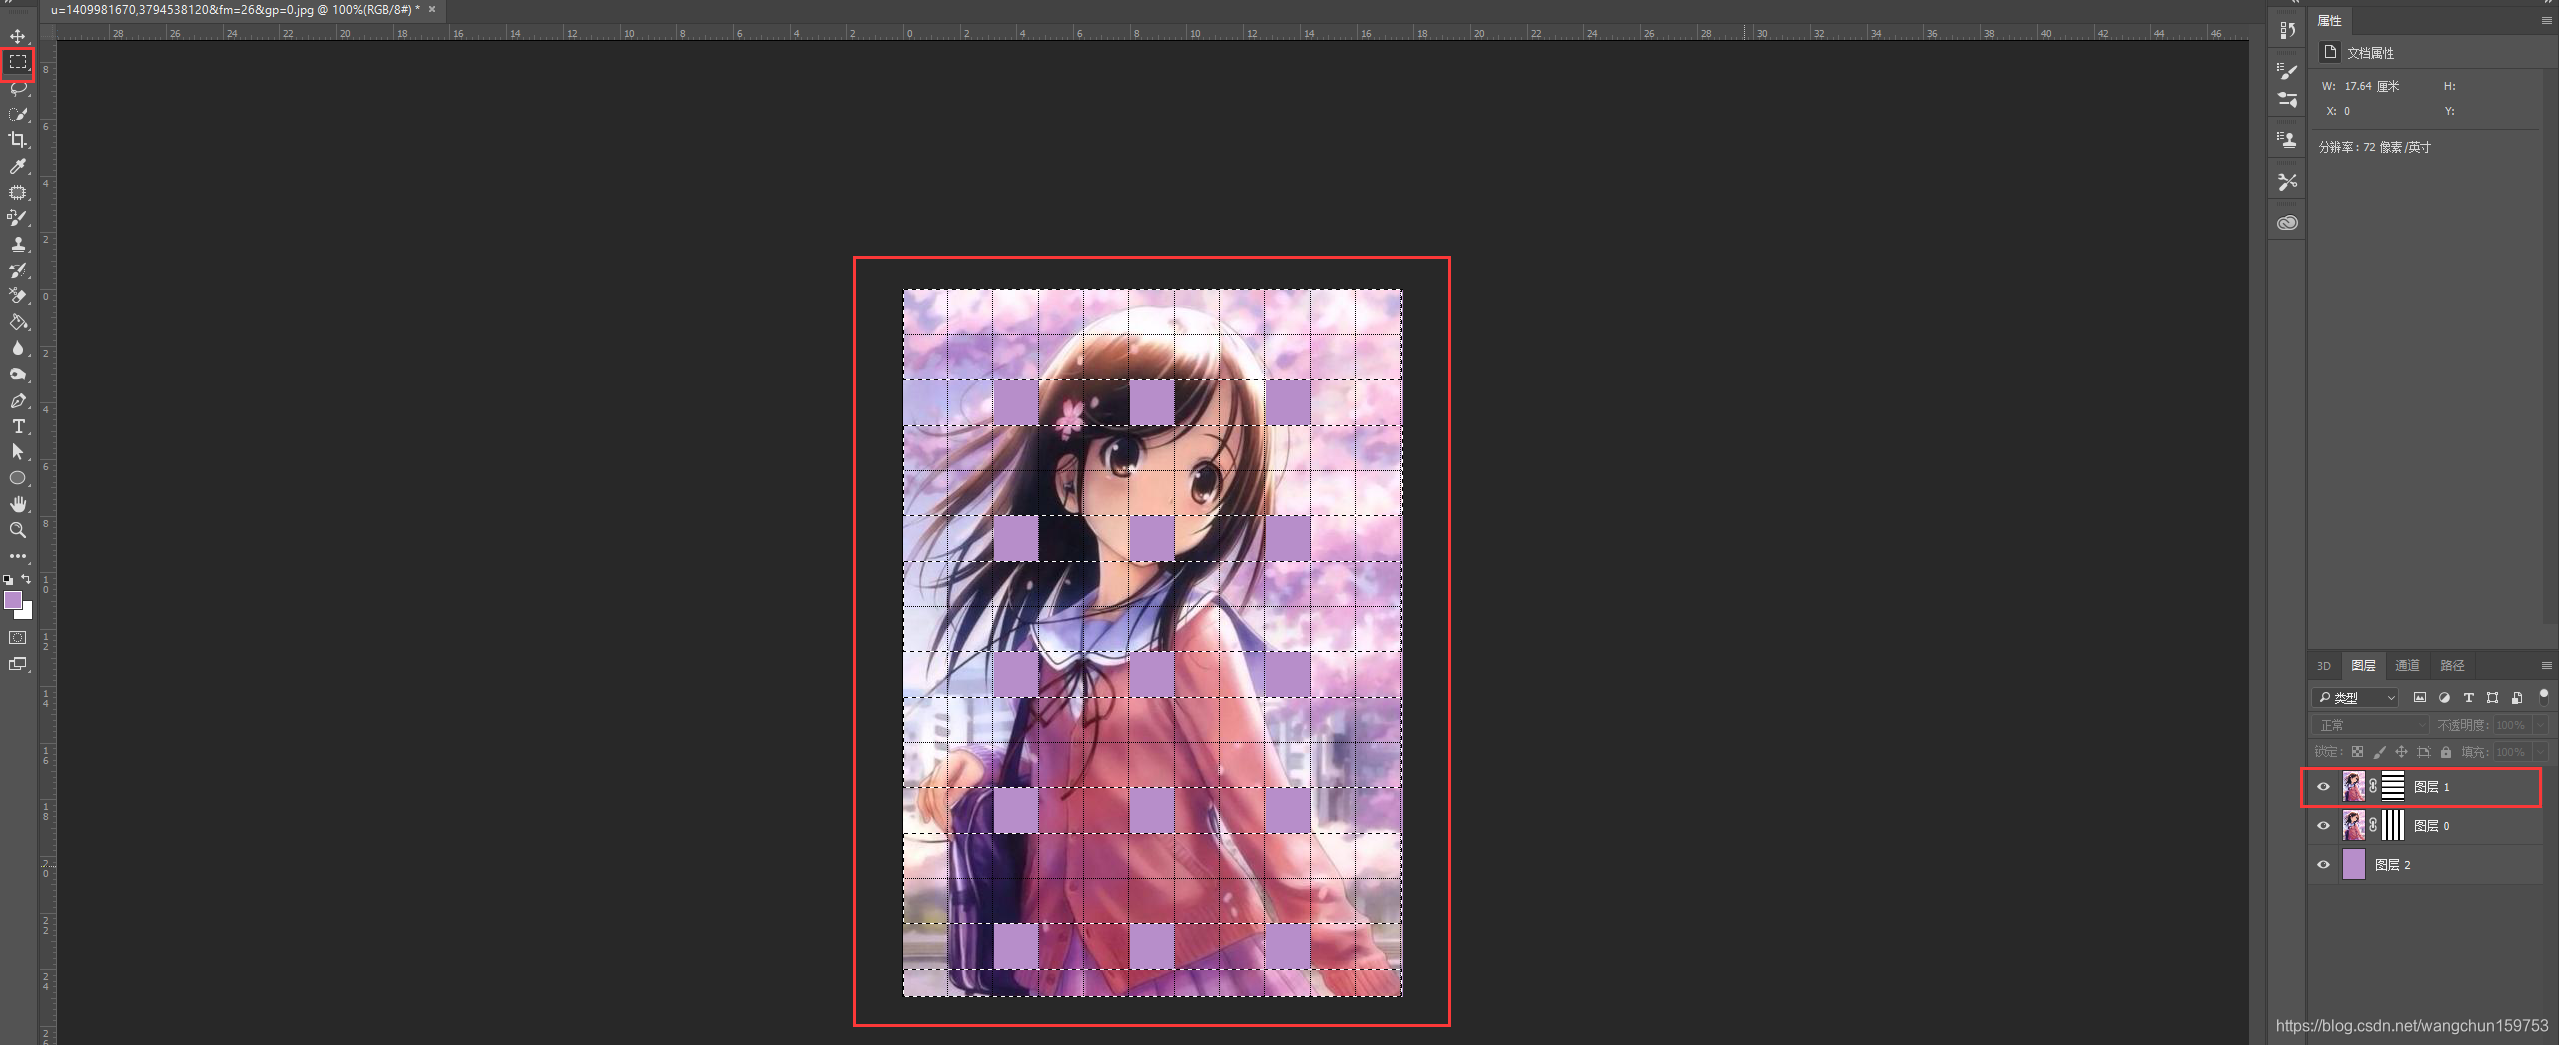Select the Path Selection tool
Screen dimensions: 2559x1045
pyautogui.click(x=18, y=452)
